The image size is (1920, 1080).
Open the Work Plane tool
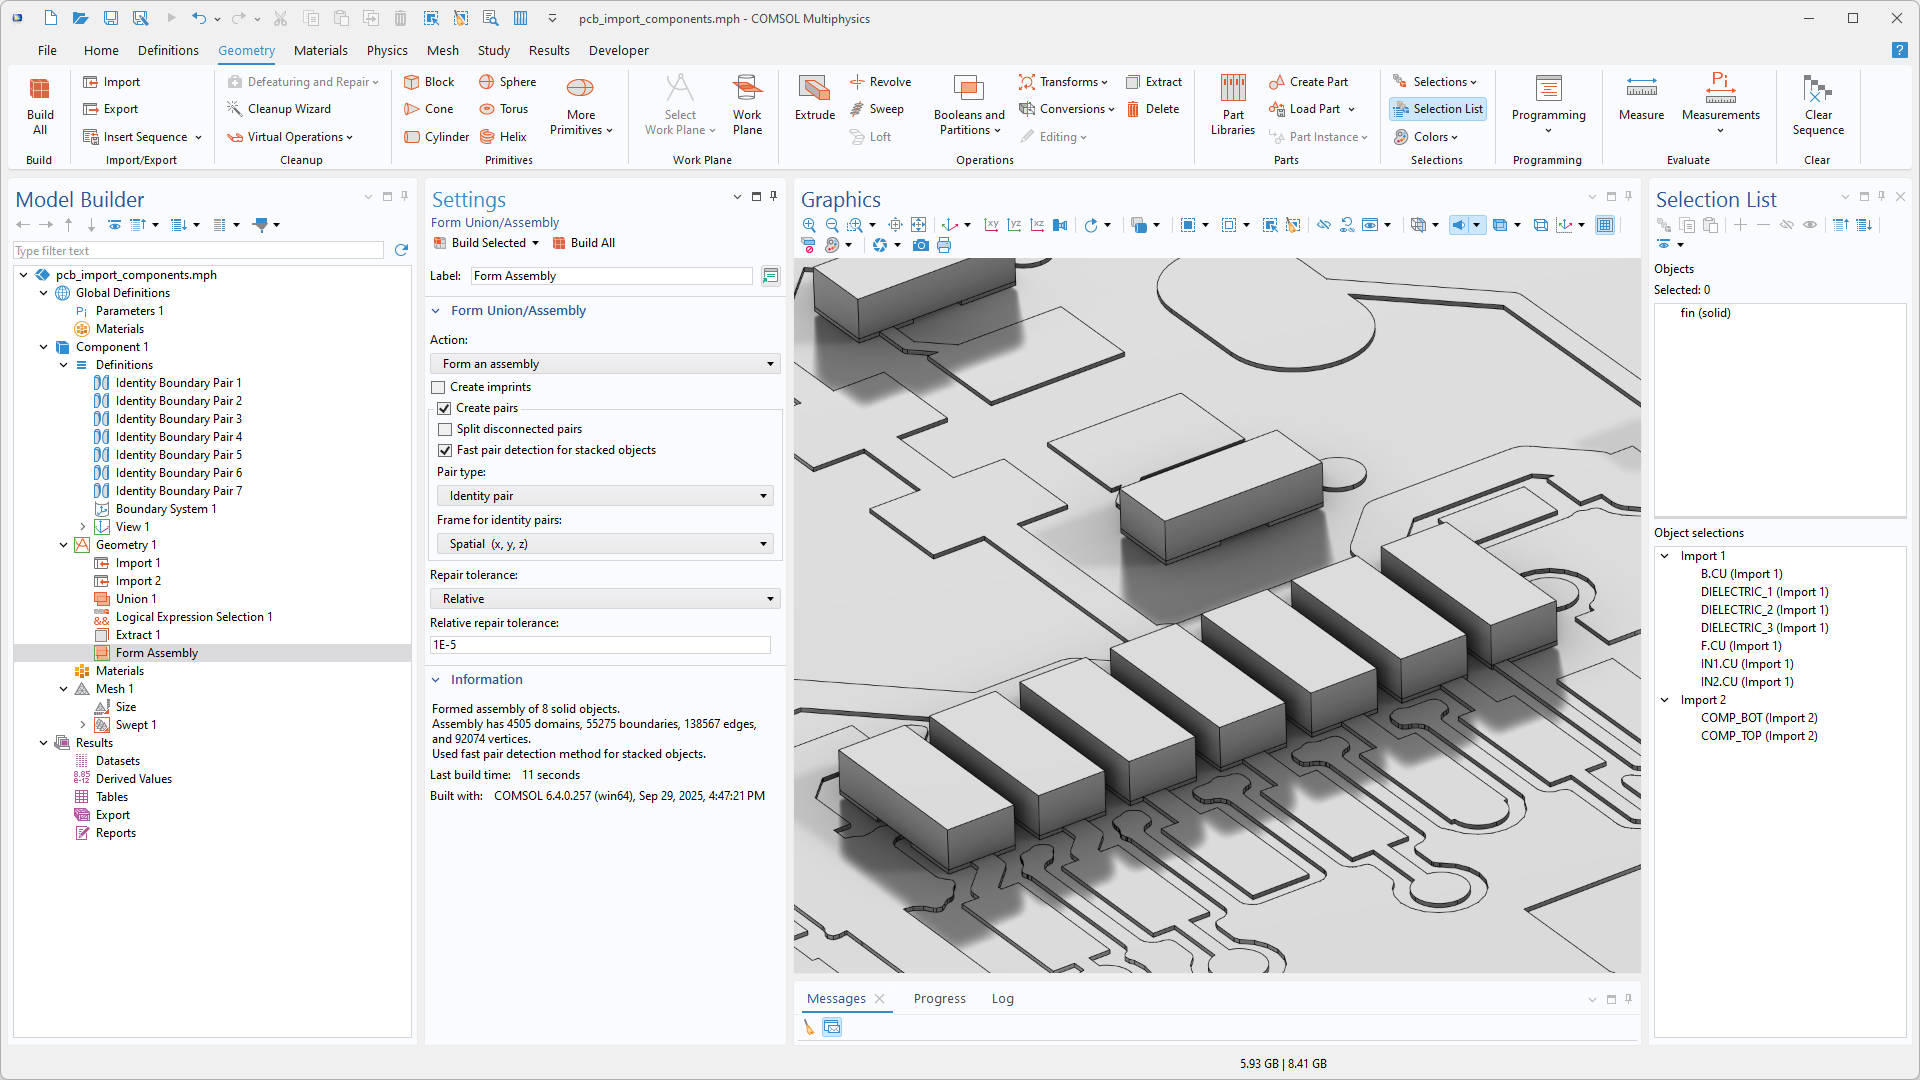[x=747, y=104]
